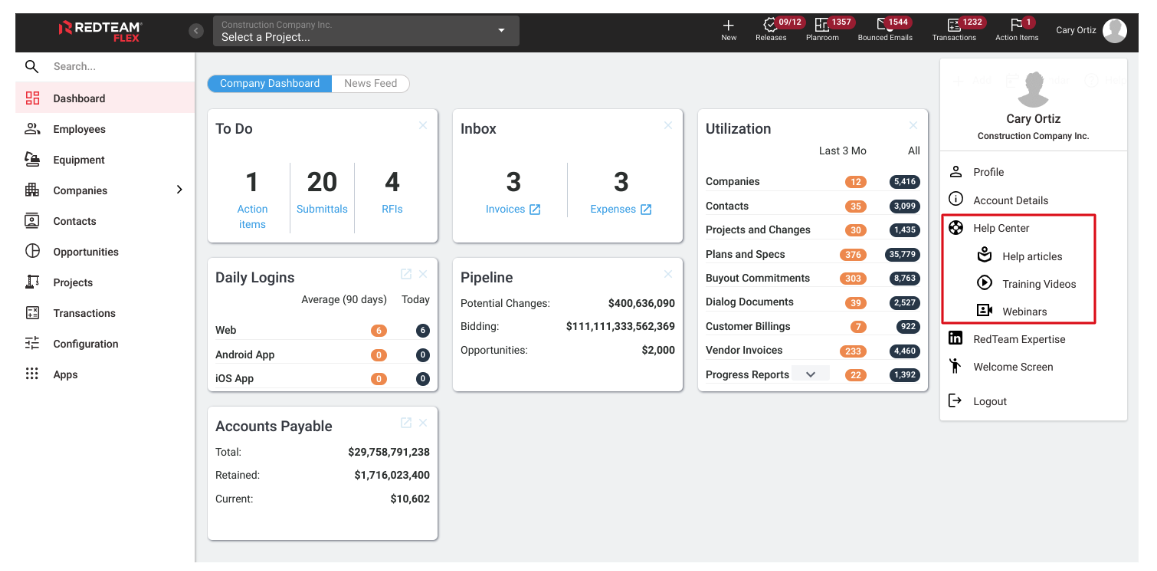Open external link icon on Daily Logins
Viewport: 1157px width, 571px height.
[406, 274]
